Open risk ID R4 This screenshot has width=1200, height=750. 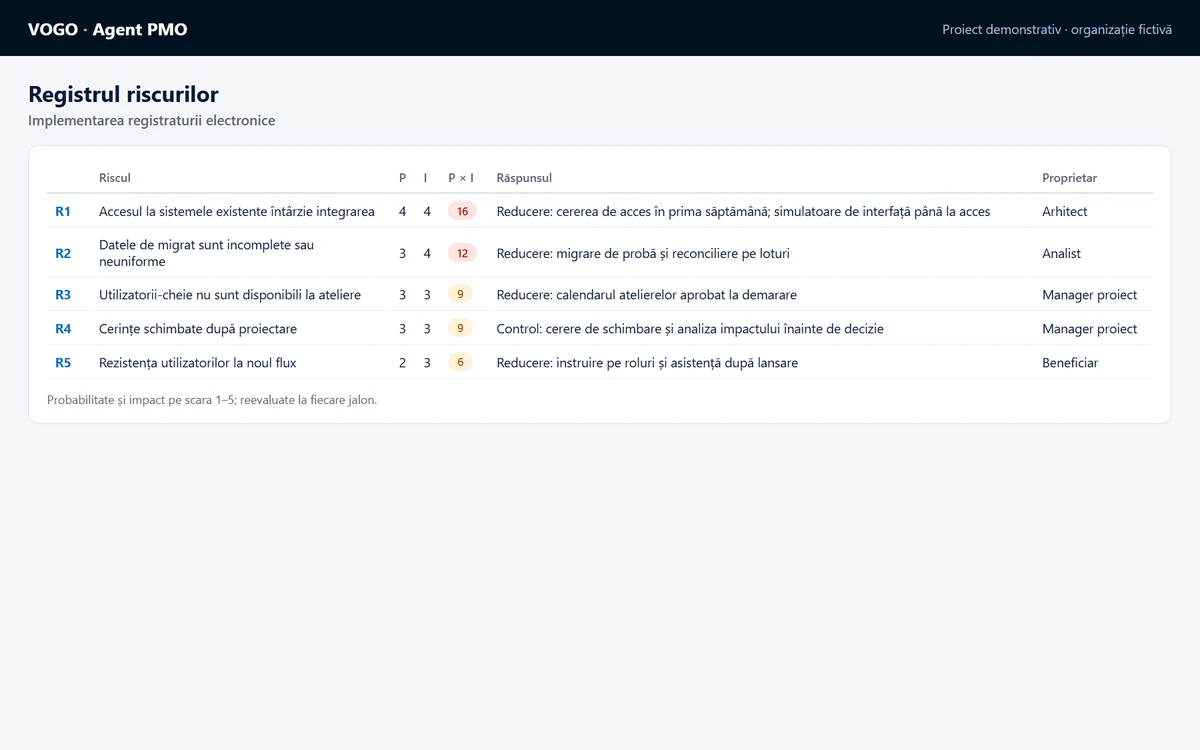63,329
